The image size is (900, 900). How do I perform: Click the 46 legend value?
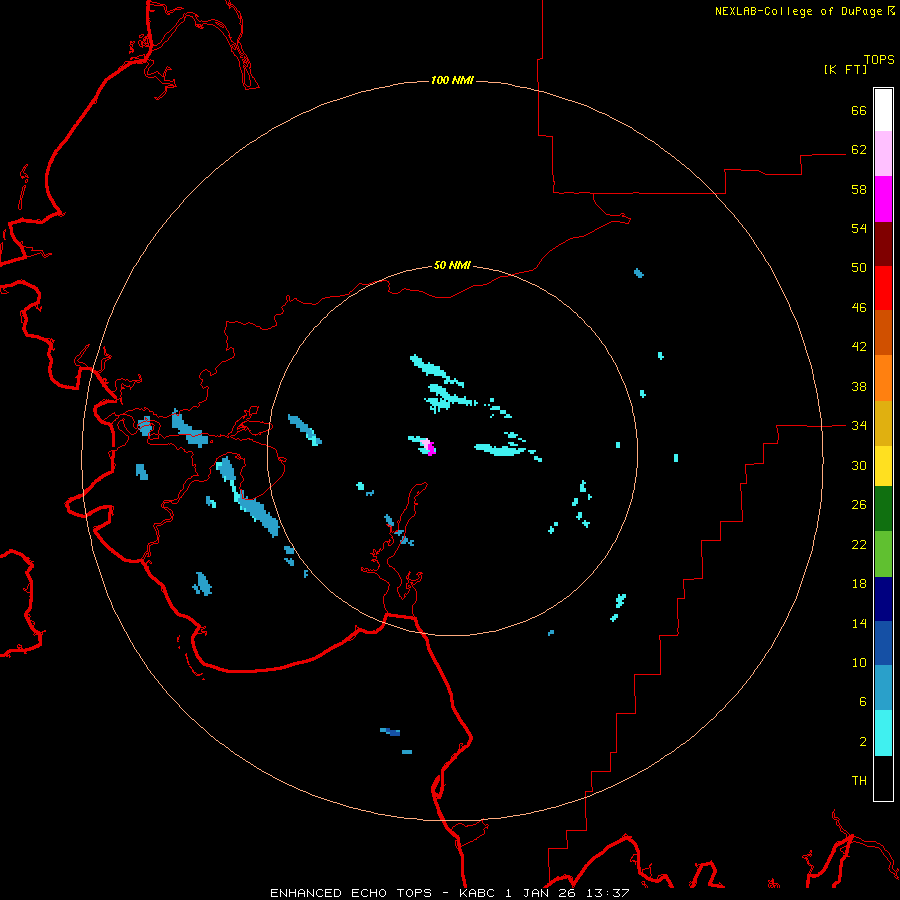click(x=859, y=307)
